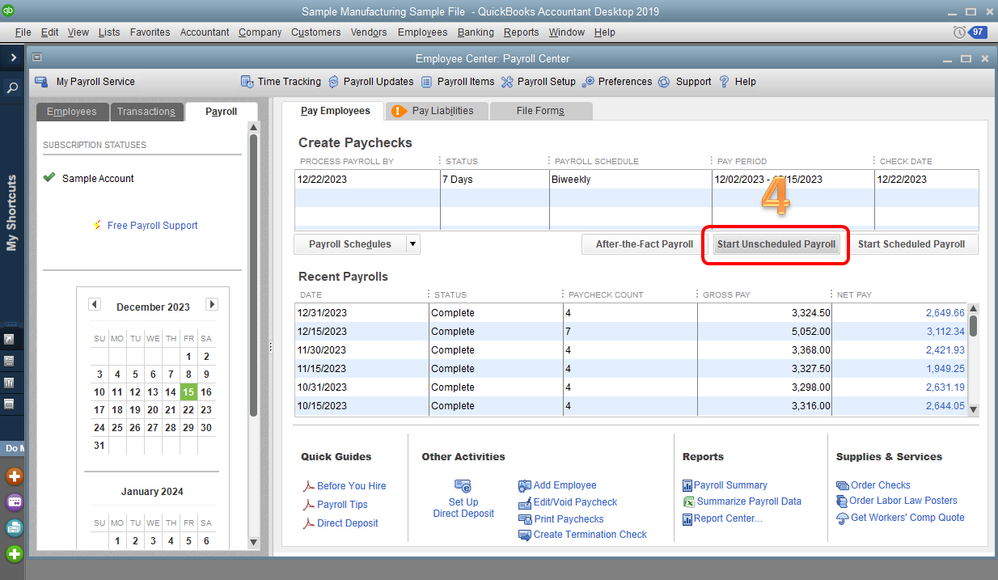
Task: Click the Add Employee icon
Action: tap(524, 486)
